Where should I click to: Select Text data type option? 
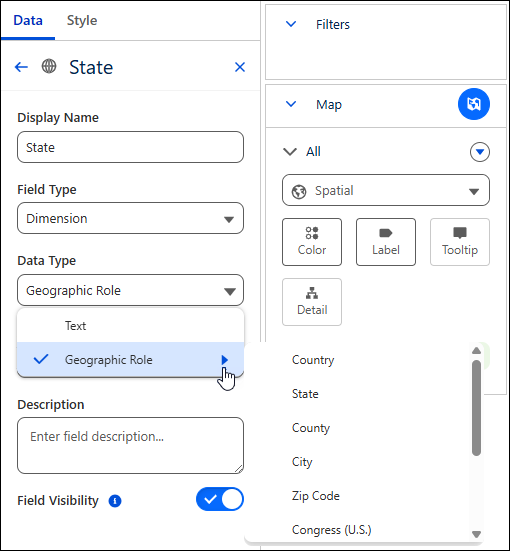point(130,326)
